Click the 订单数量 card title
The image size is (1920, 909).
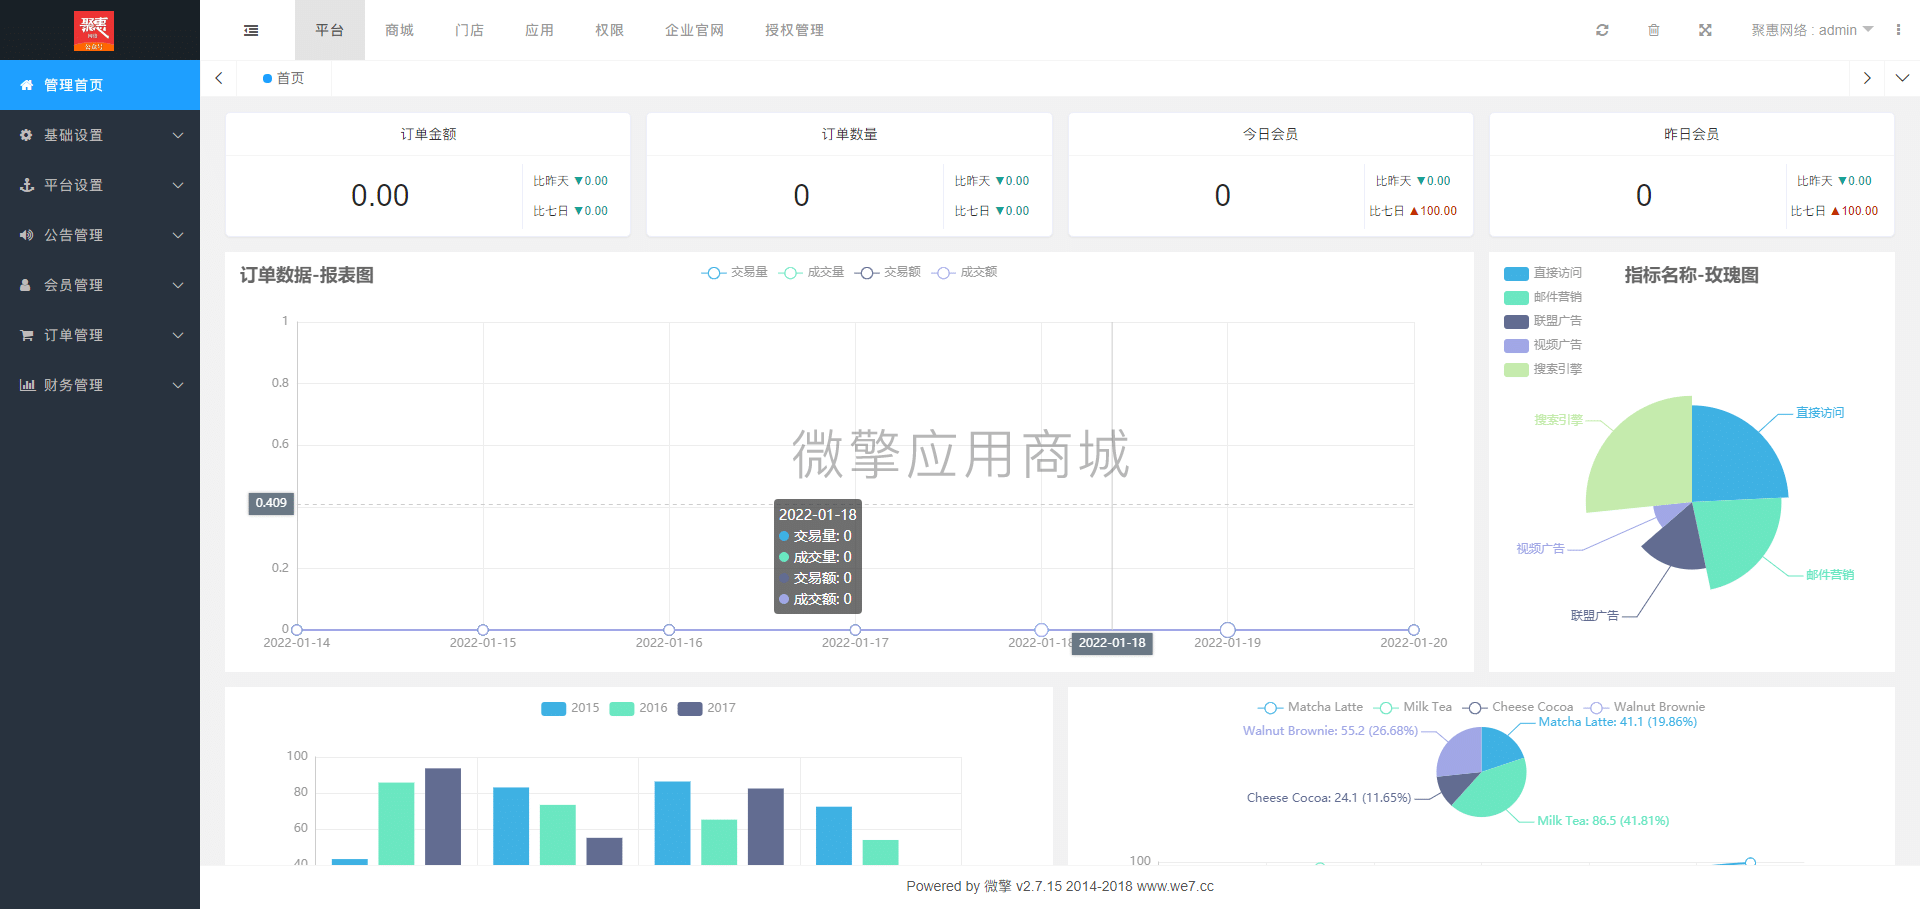tap(849, 134)
